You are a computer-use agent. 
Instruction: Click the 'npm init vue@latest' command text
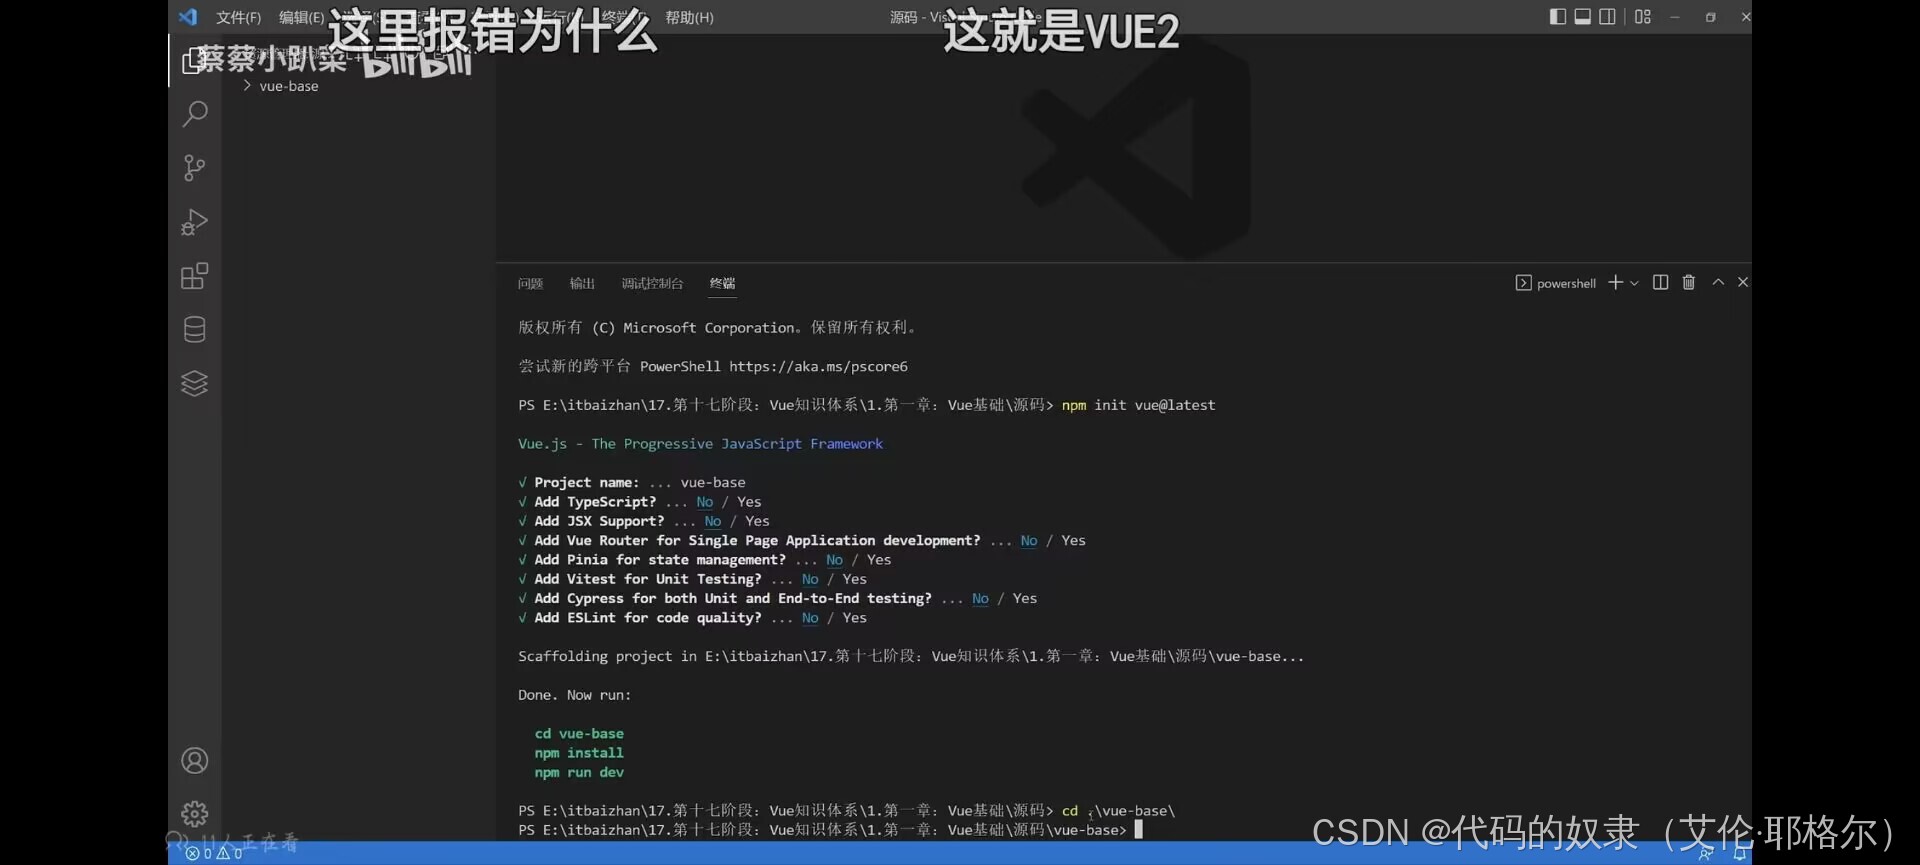coord(1138,405)
